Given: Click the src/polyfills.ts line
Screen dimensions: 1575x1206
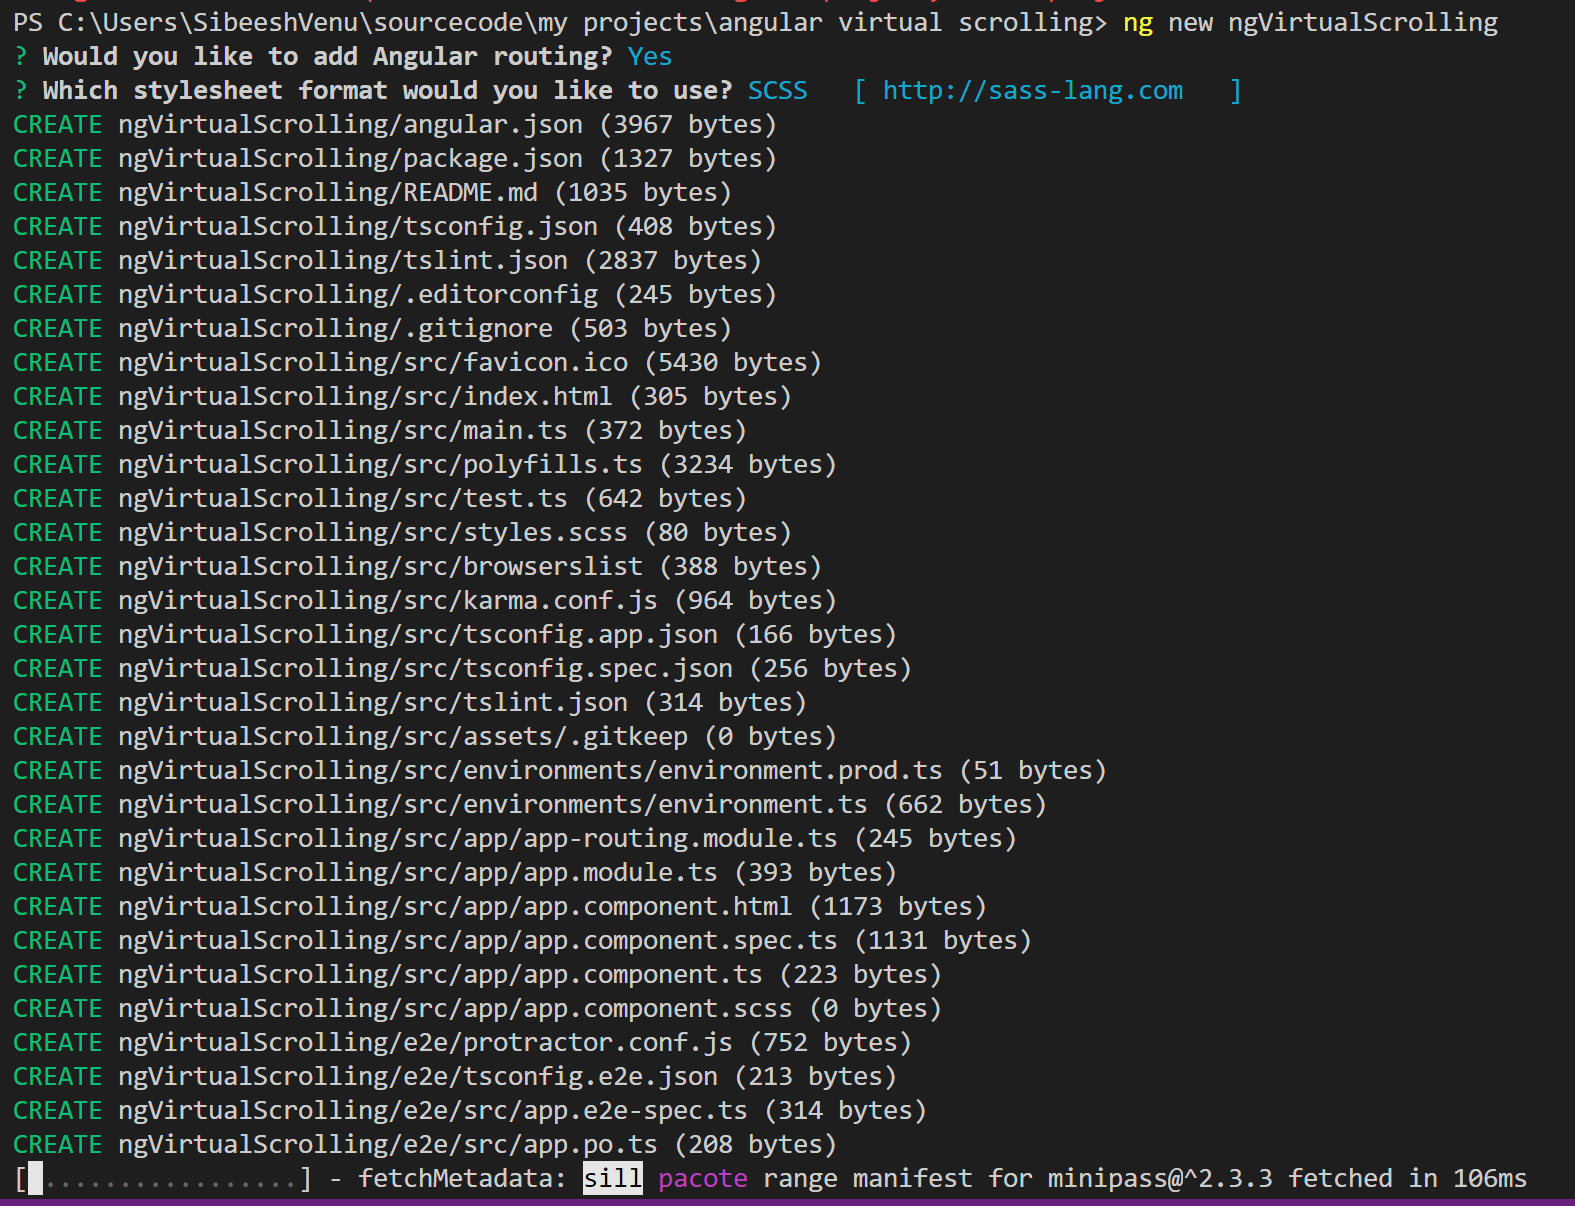Looking at the screenshot, I should pos(425,465).
